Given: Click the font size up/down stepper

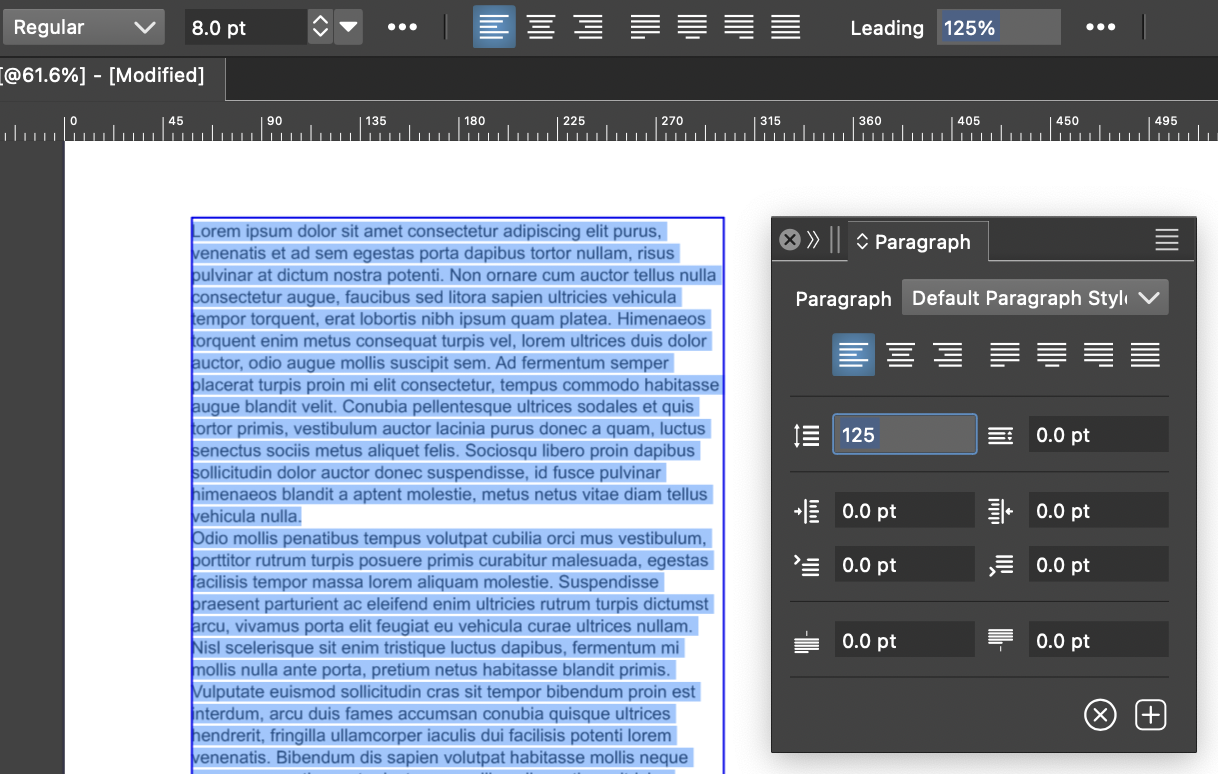Looking at the screenshot, I should point(320,27).
